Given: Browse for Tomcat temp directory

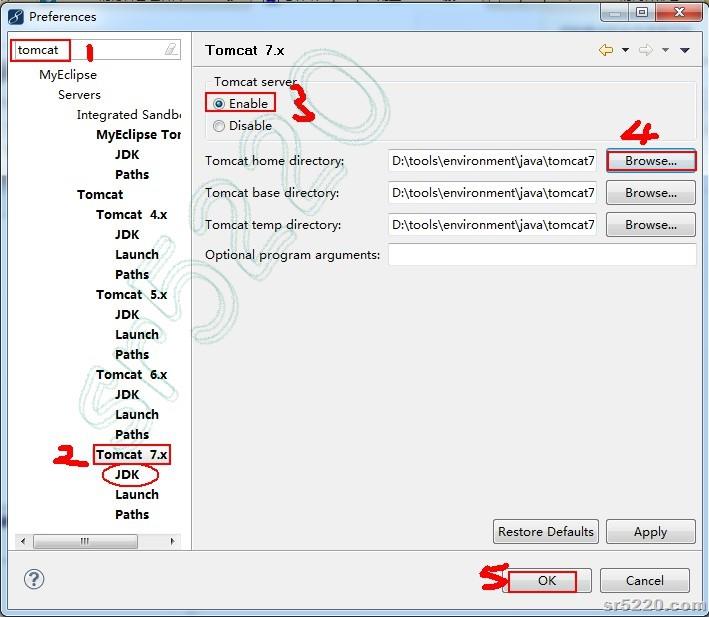Looking at the screenshot, I should click(651, 225).
